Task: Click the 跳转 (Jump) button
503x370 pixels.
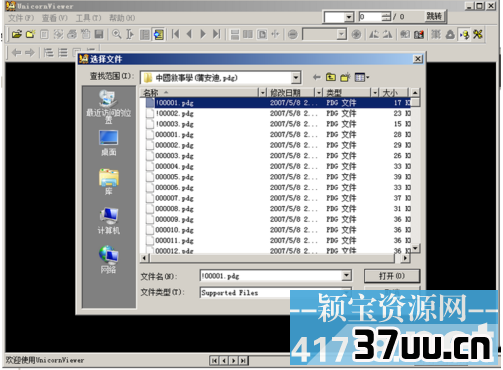Action: pos(434,16)
